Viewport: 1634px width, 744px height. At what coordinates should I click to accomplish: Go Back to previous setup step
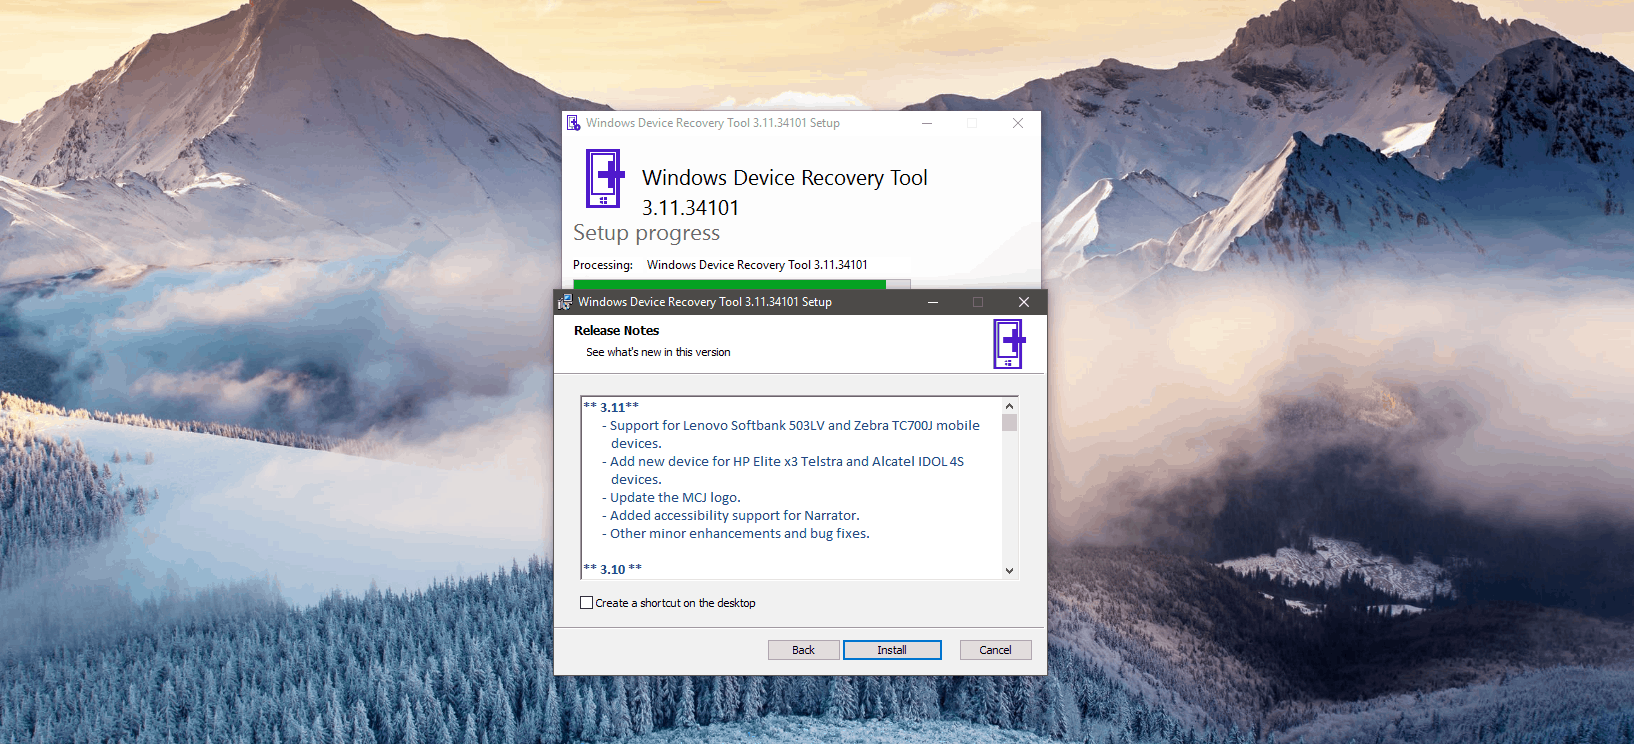803,650
